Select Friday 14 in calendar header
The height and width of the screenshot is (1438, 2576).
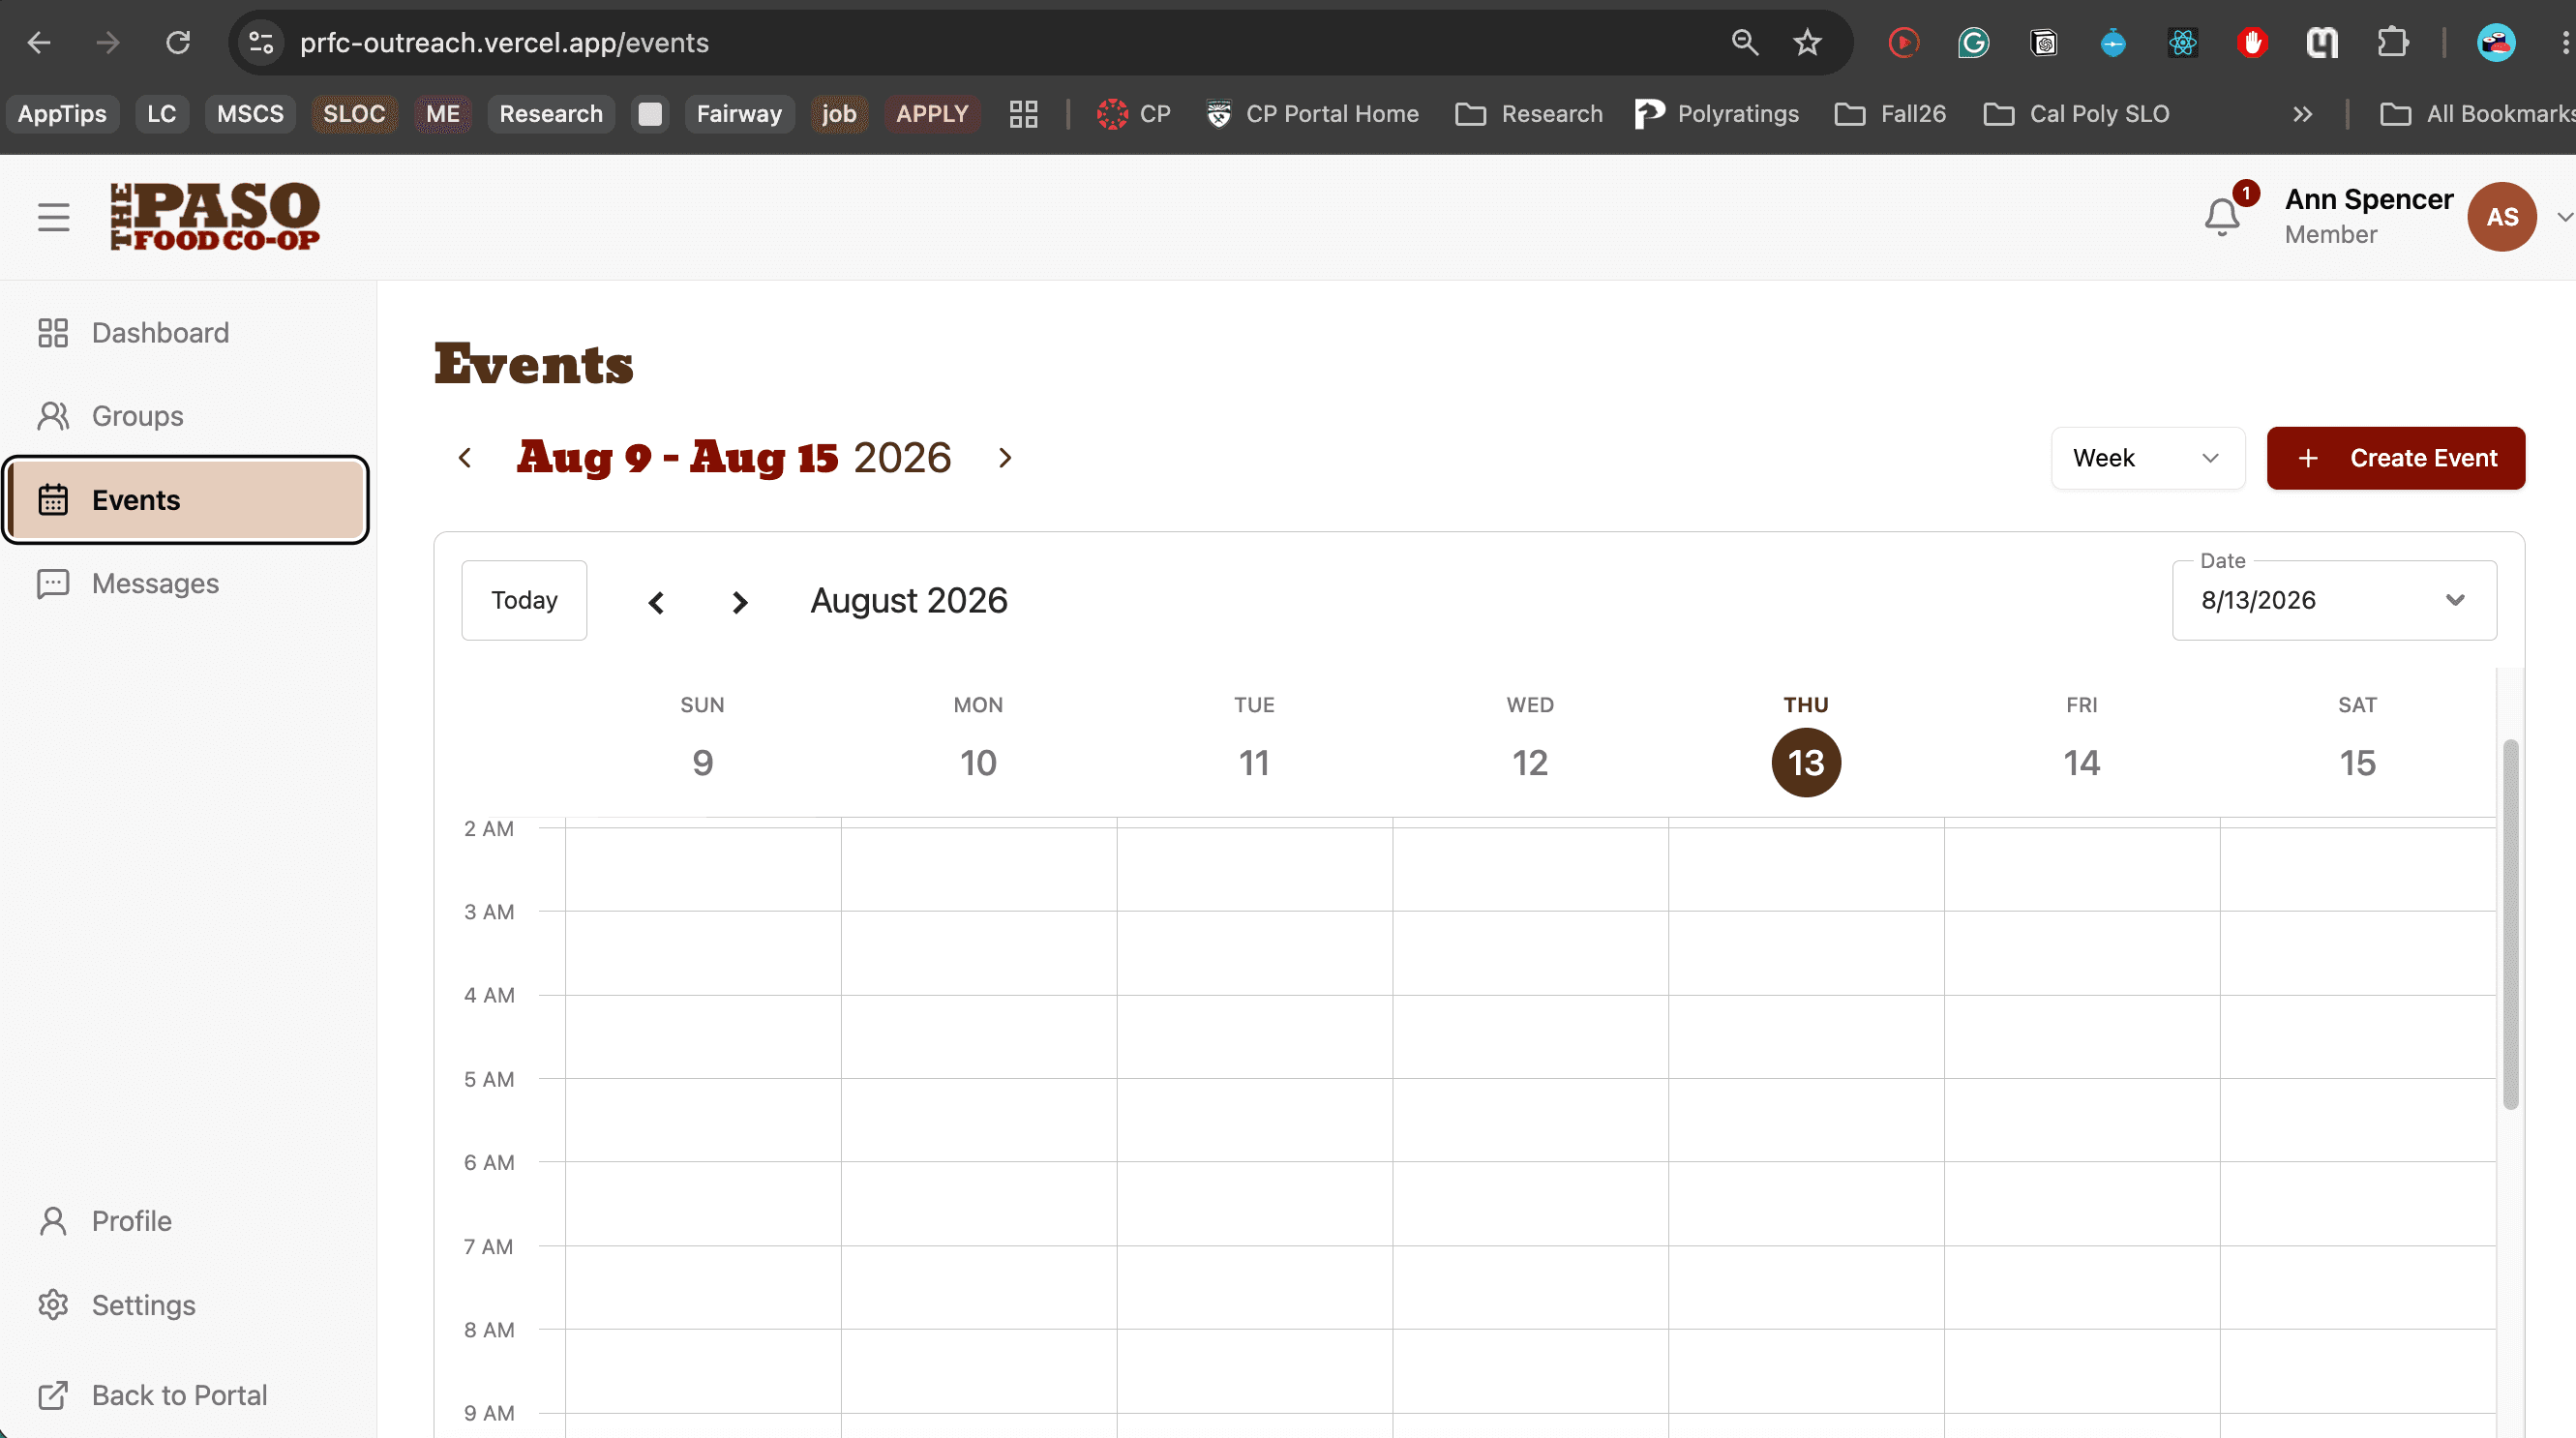2081,762
